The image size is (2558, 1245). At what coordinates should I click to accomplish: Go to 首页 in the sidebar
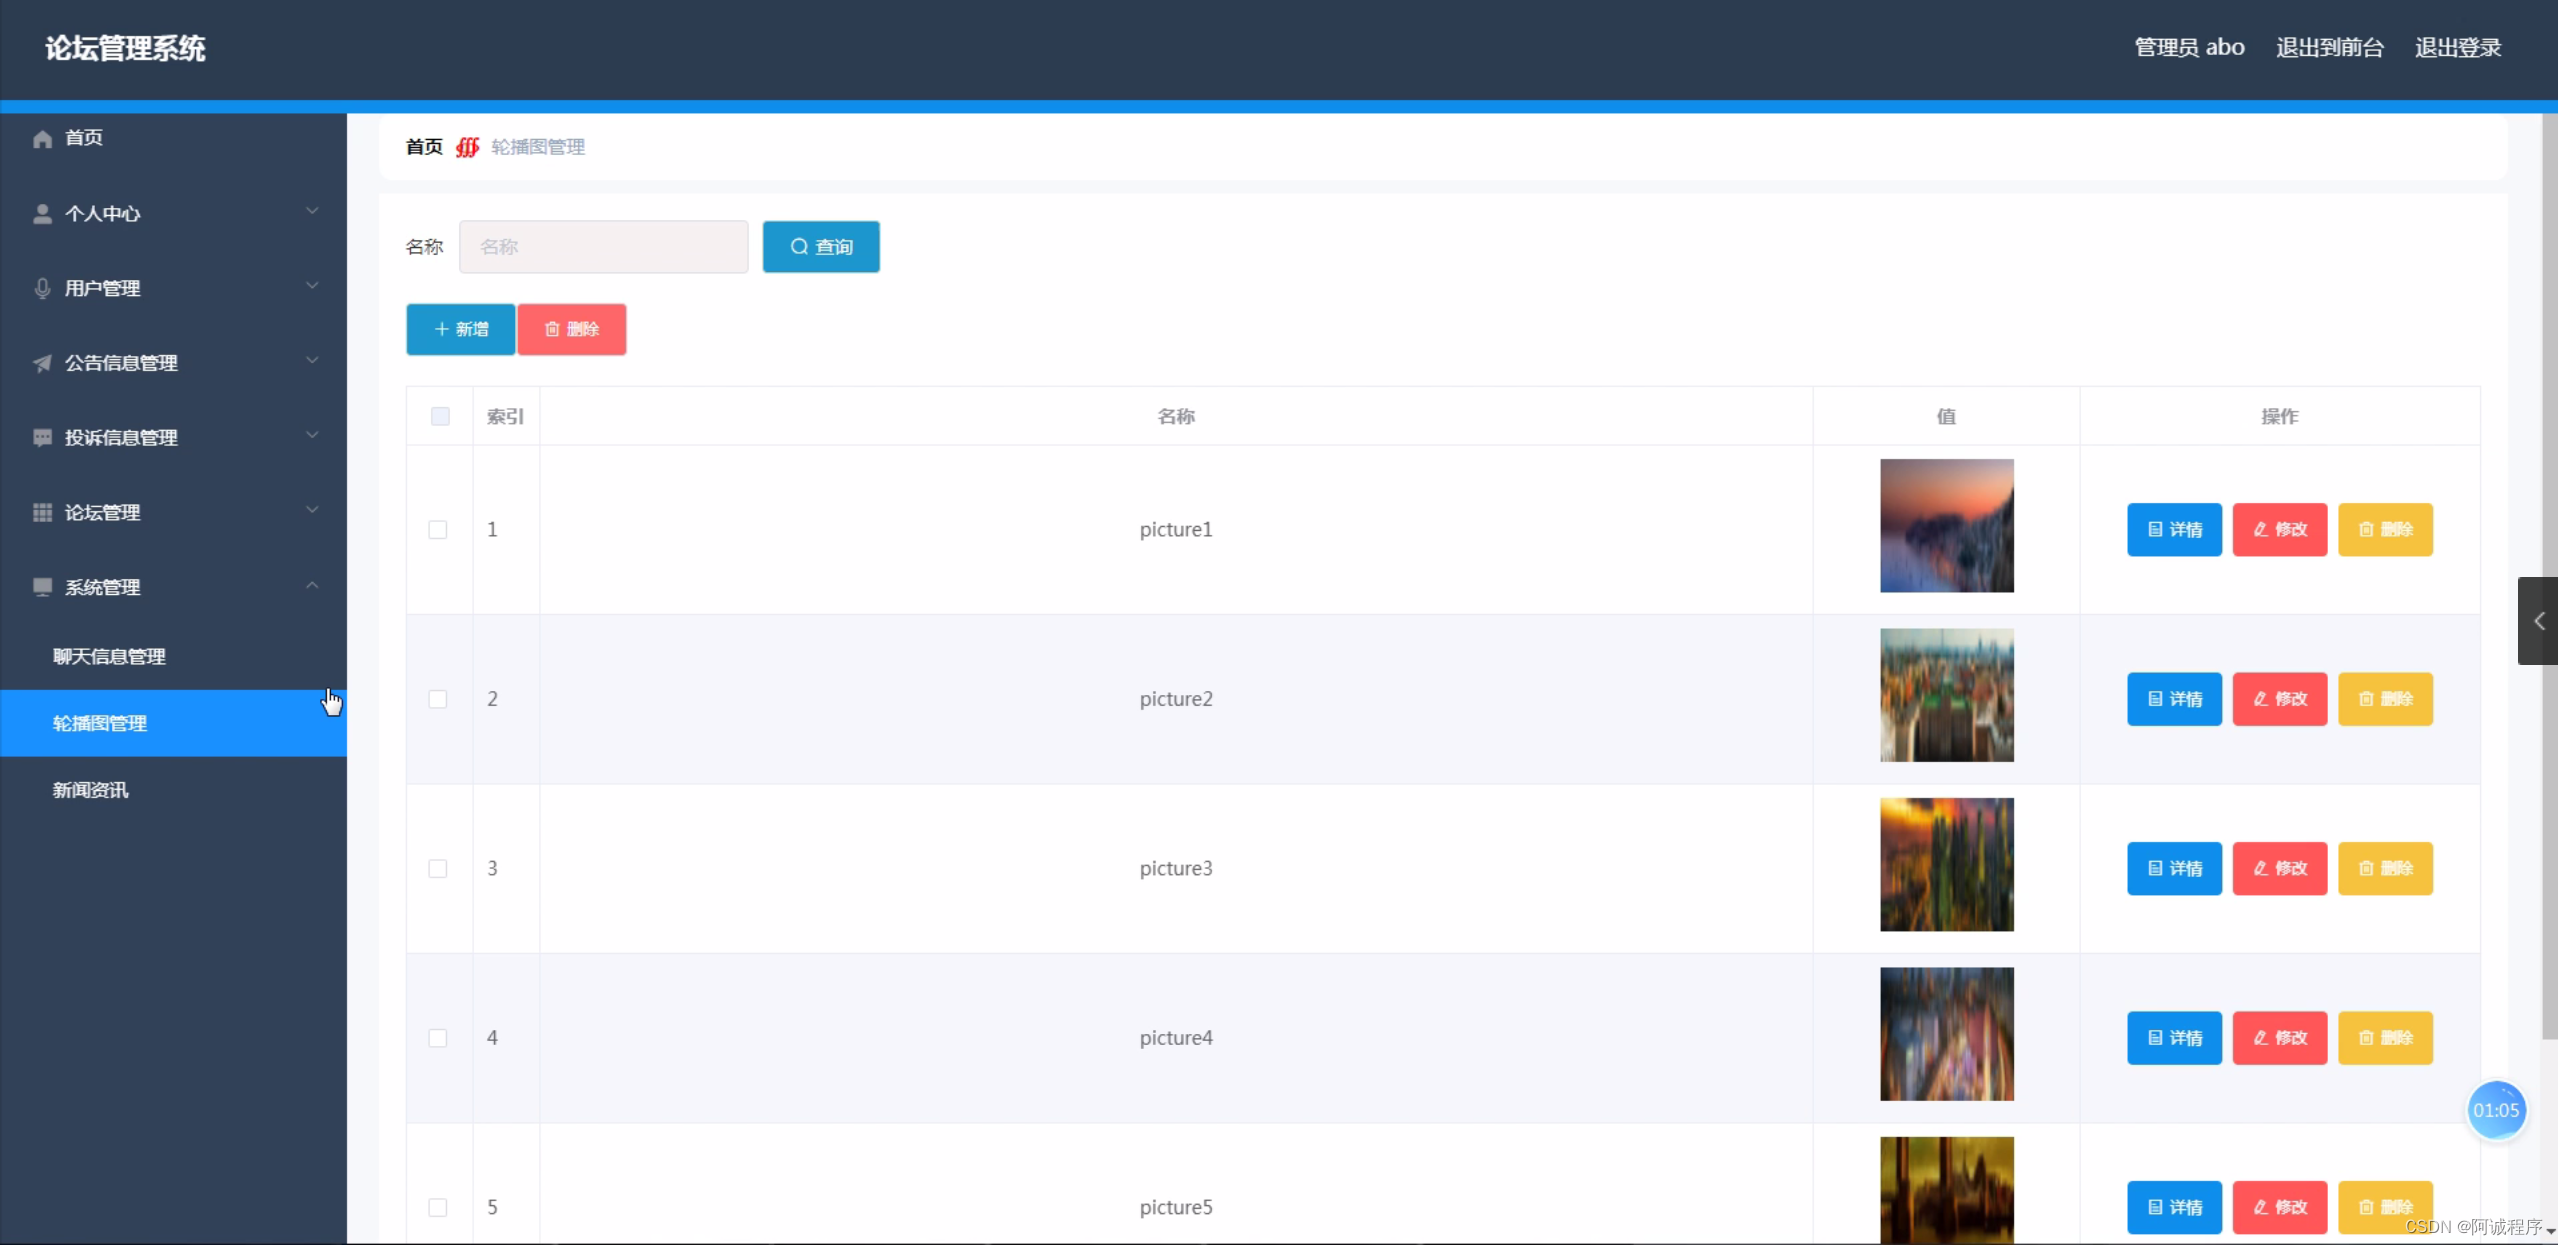tap(173, 138)
